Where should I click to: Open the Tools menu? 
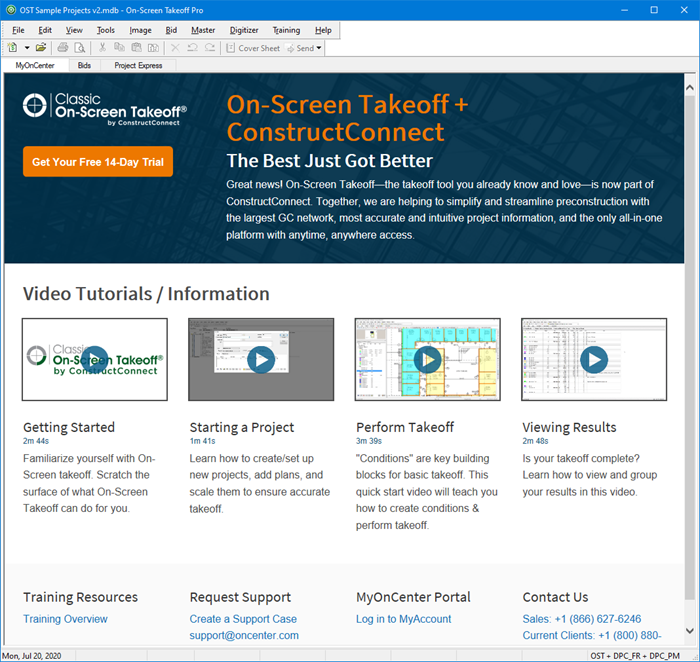tap(106, 30)
